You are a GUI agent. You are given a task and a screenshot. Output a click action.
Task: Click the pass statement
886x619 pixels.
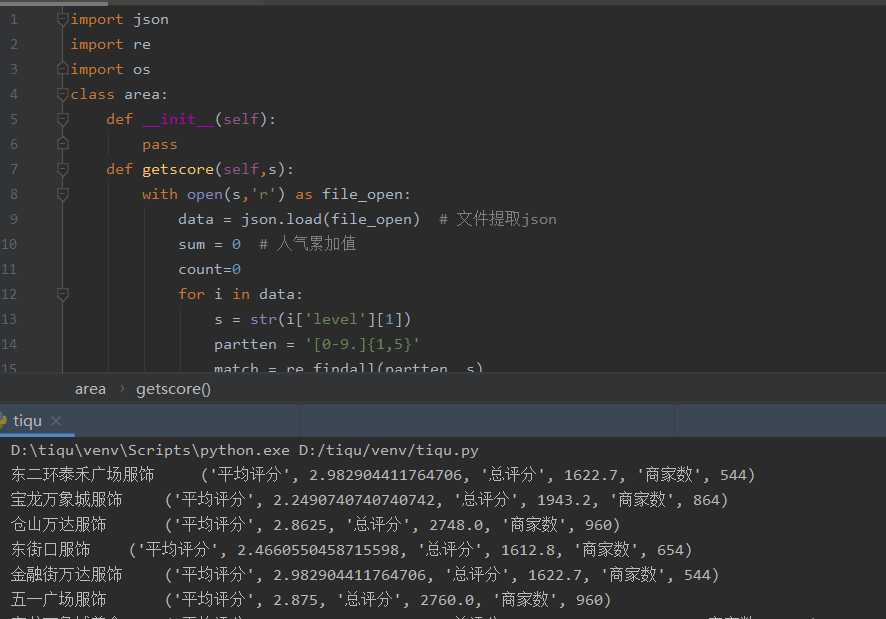click(160, 144)
